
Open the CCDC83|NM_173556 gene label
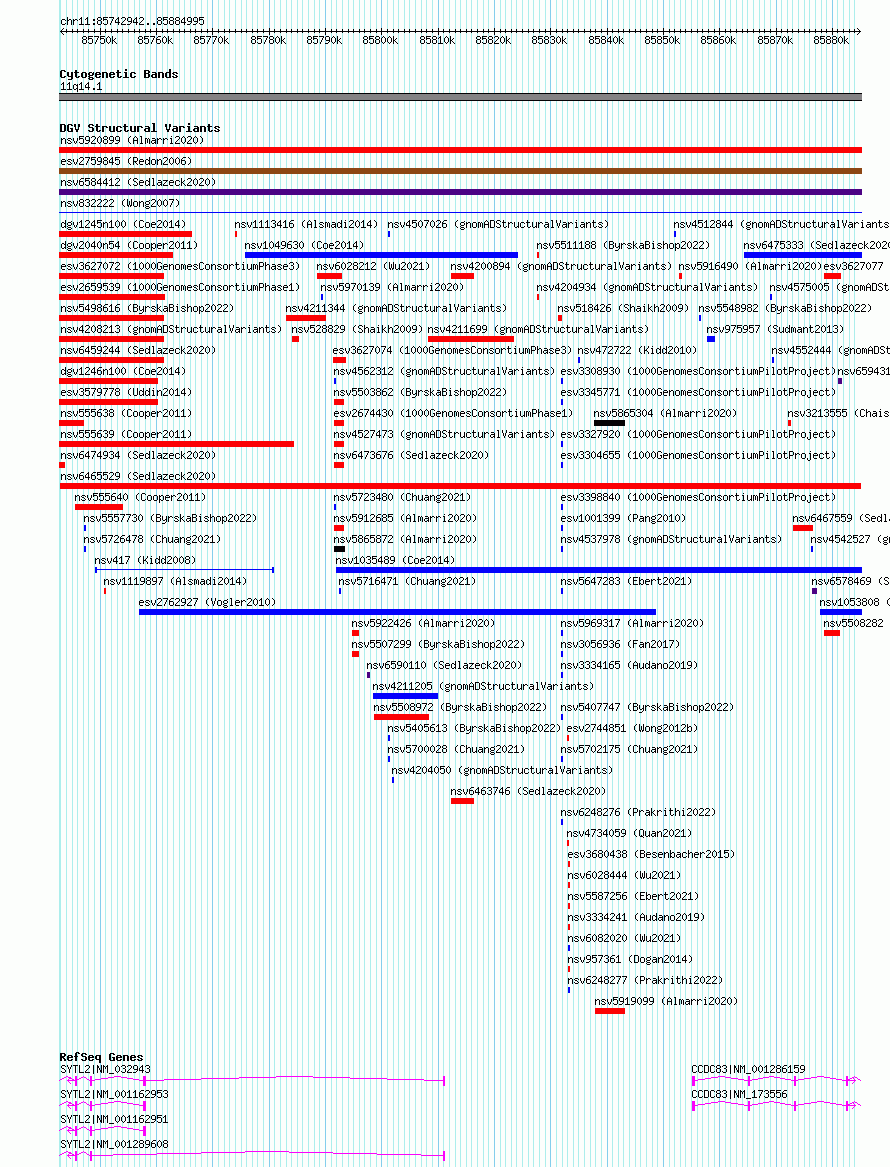point(739,1094)
